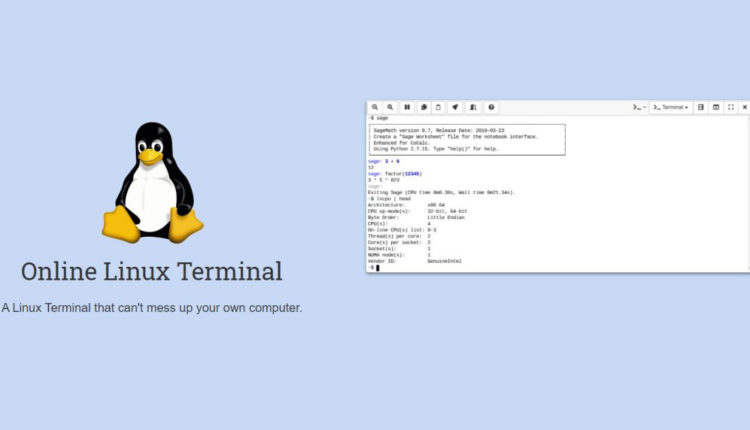
Task: Click the zoom out magnifier icon
Action: pos(375,107)
